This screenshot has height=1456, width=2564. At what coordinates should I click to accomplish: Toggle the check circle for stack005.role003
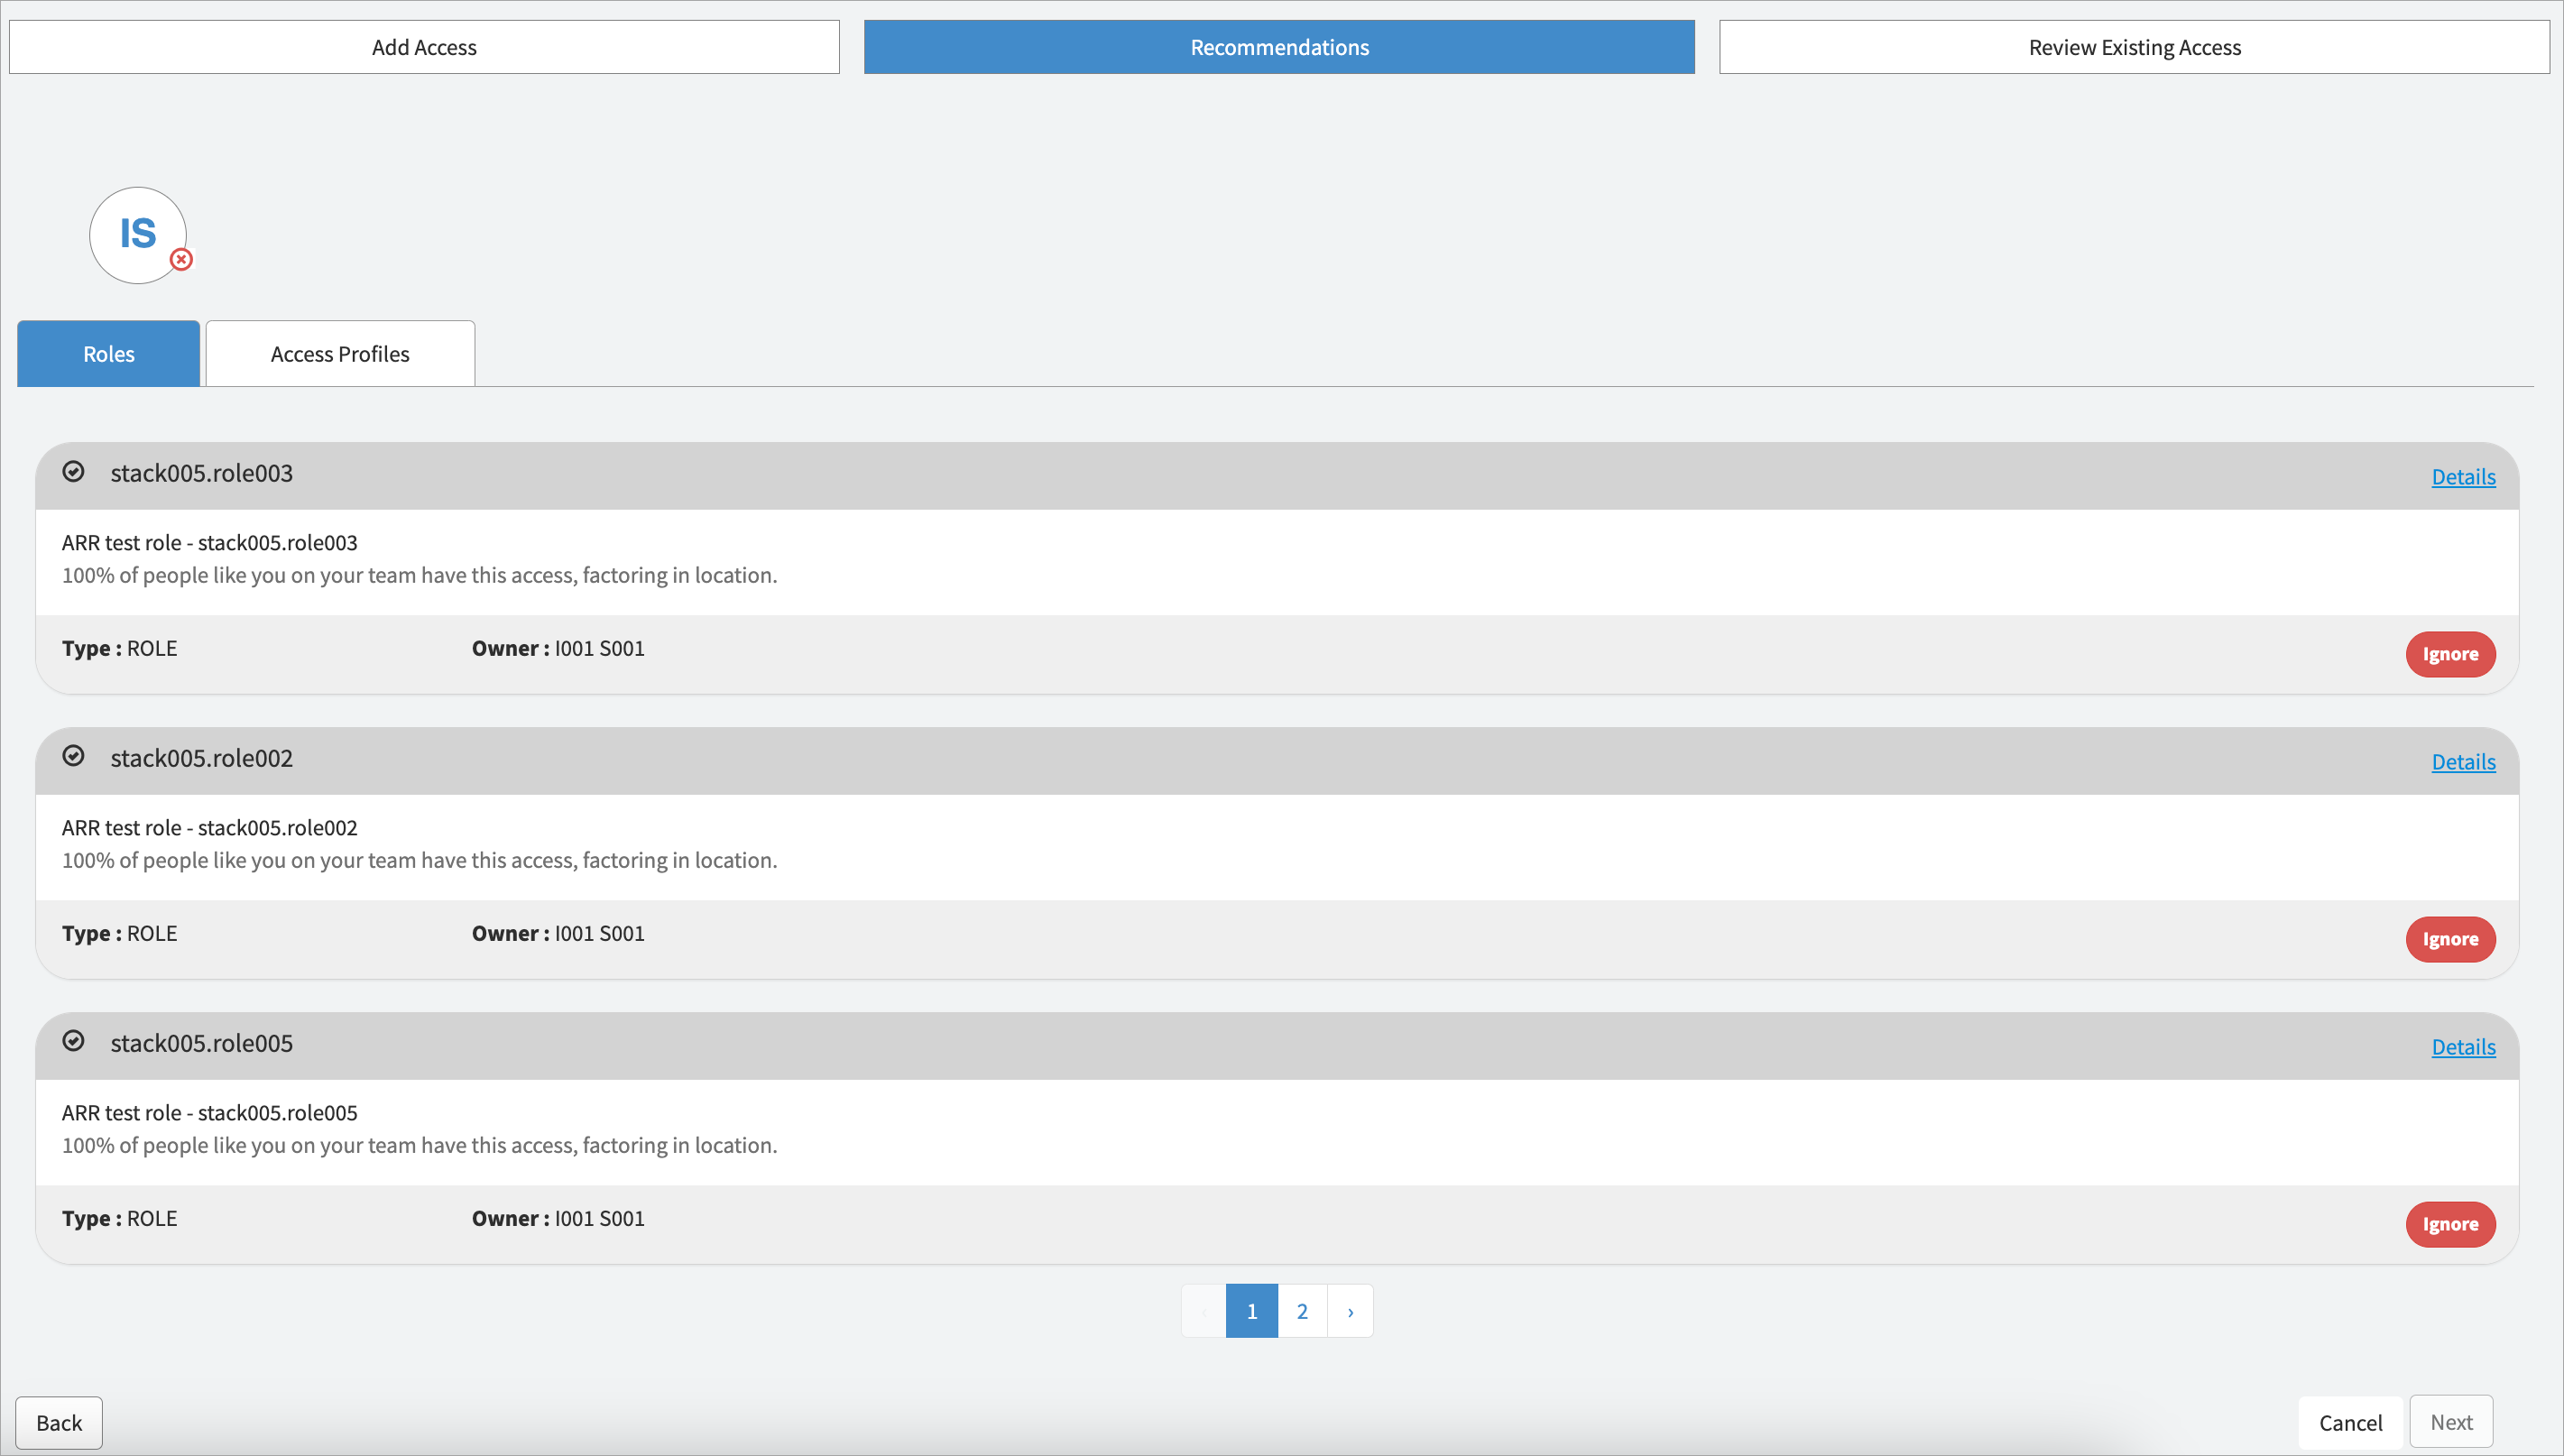click(73, 471)
